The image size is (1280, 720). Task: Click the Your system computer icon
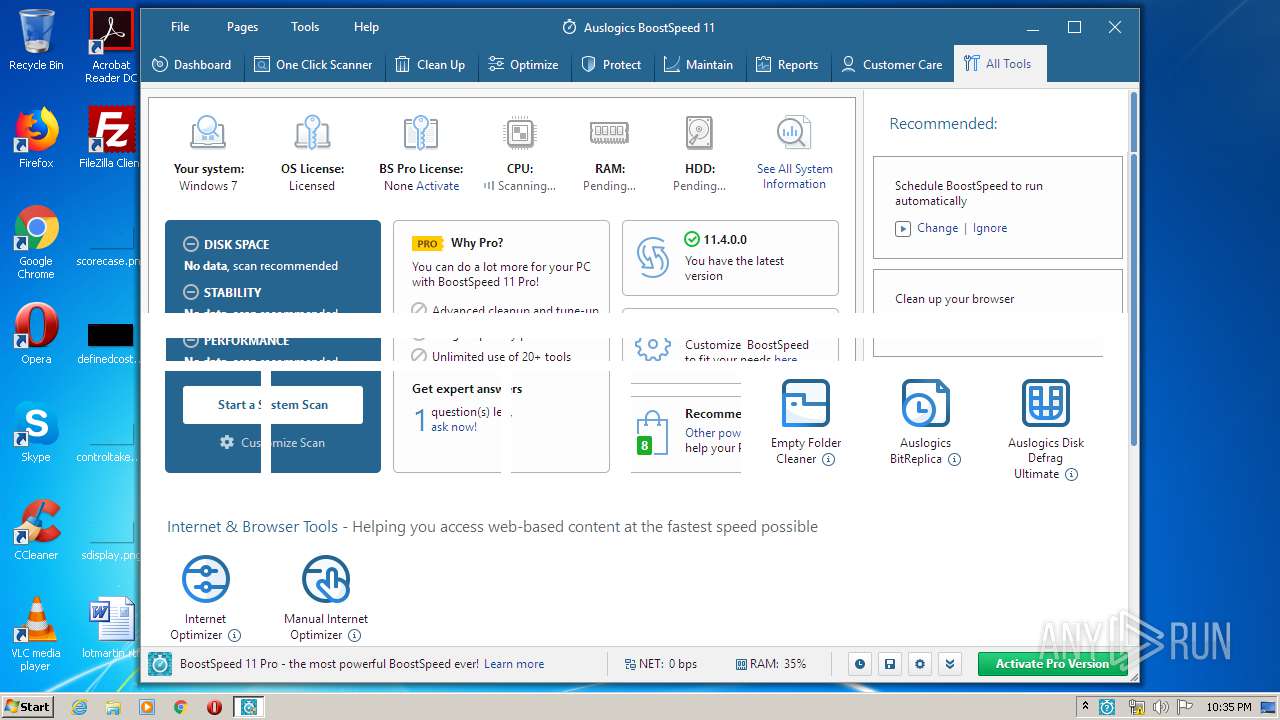tap(208, 133)
